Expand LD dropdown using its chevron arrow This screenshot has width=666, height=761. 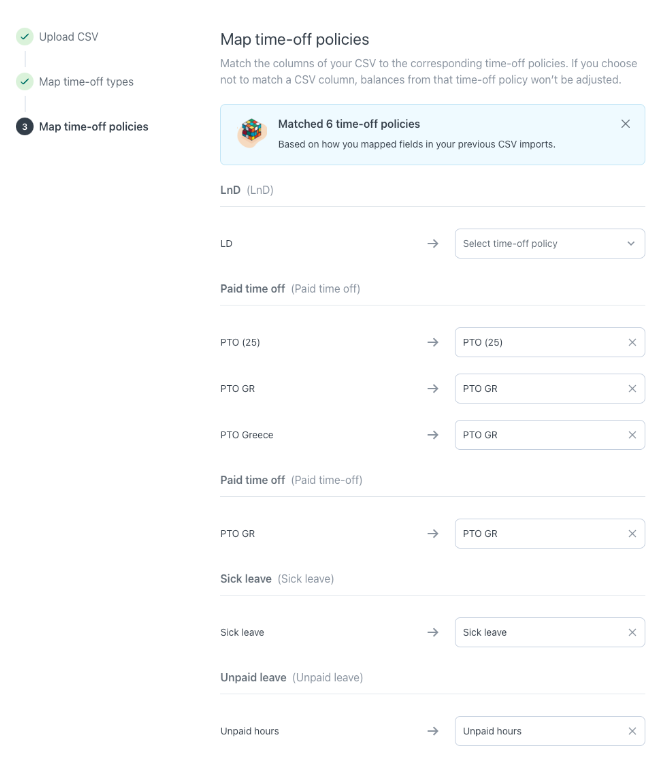[x=631, y=244]
